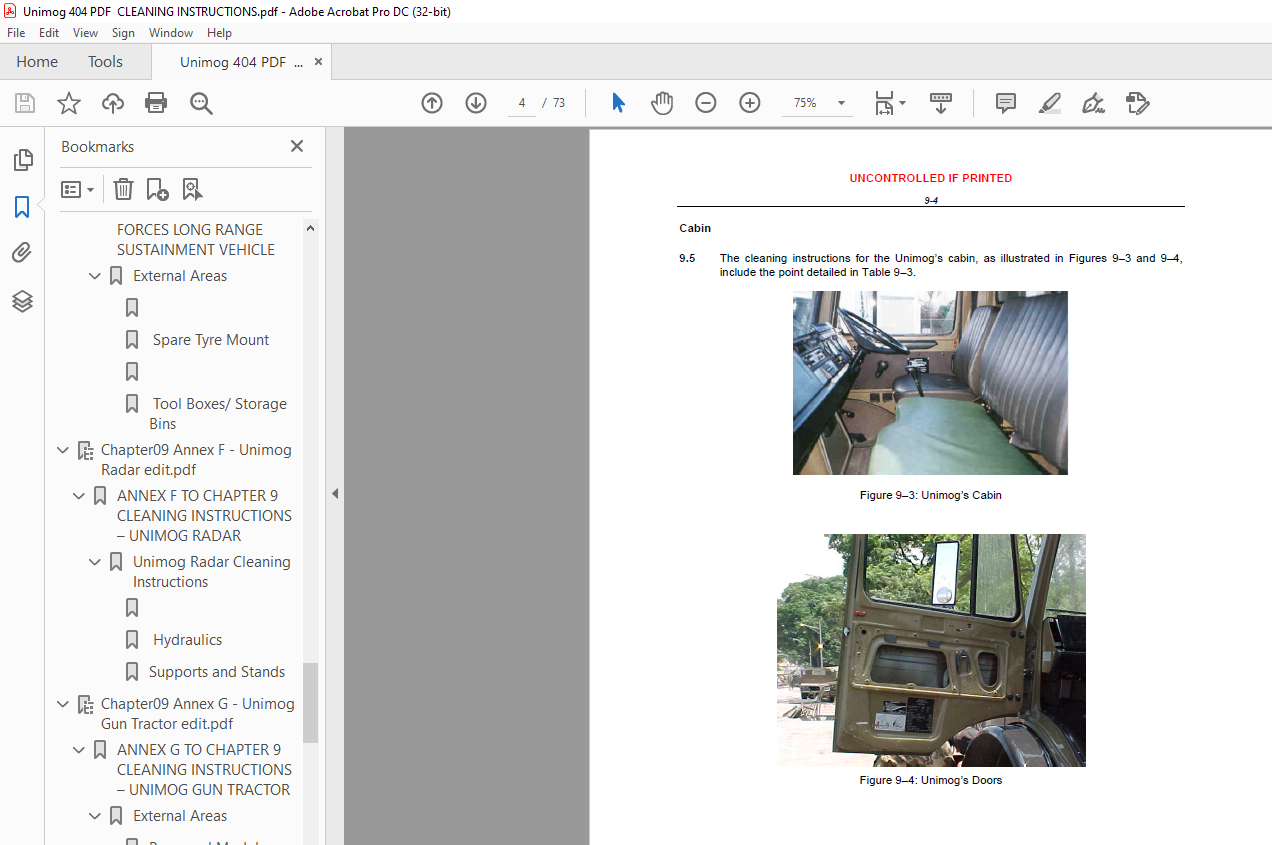Switch to the Home tab
This screenshot has height=845, width=1272.
point(37,62)
